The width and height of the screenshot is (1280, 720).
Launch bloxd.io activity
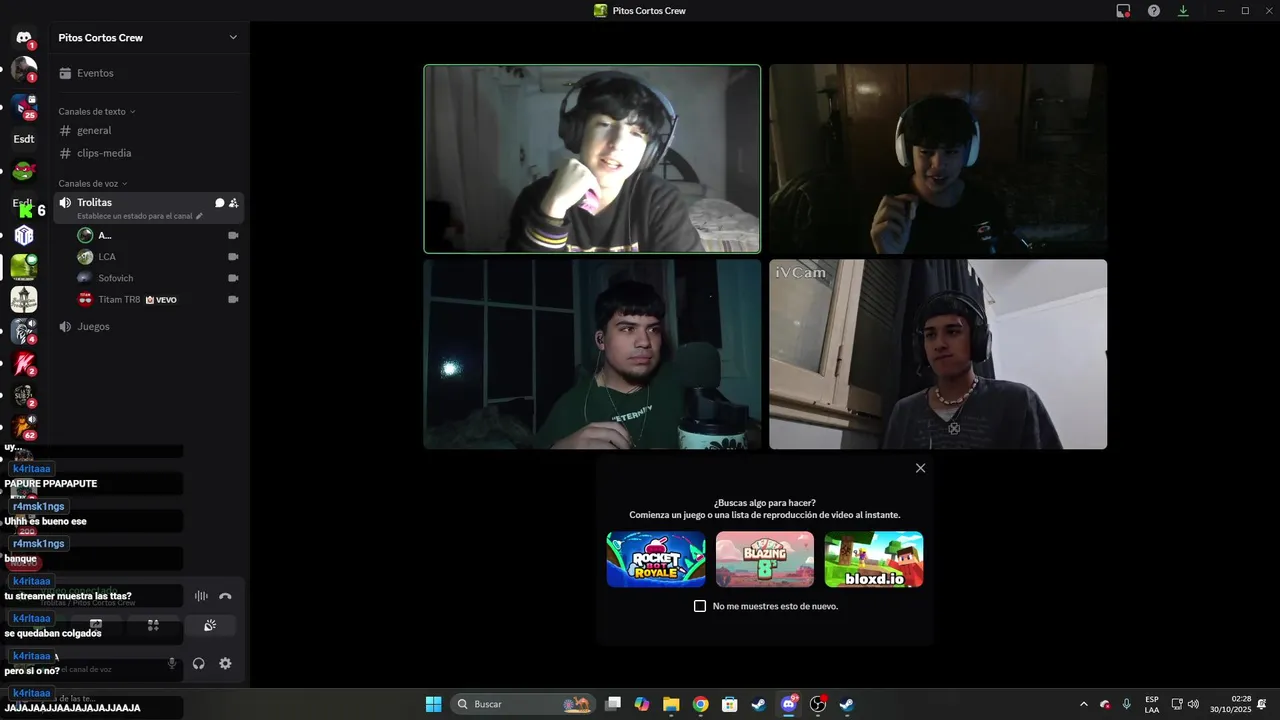(874, 559)
